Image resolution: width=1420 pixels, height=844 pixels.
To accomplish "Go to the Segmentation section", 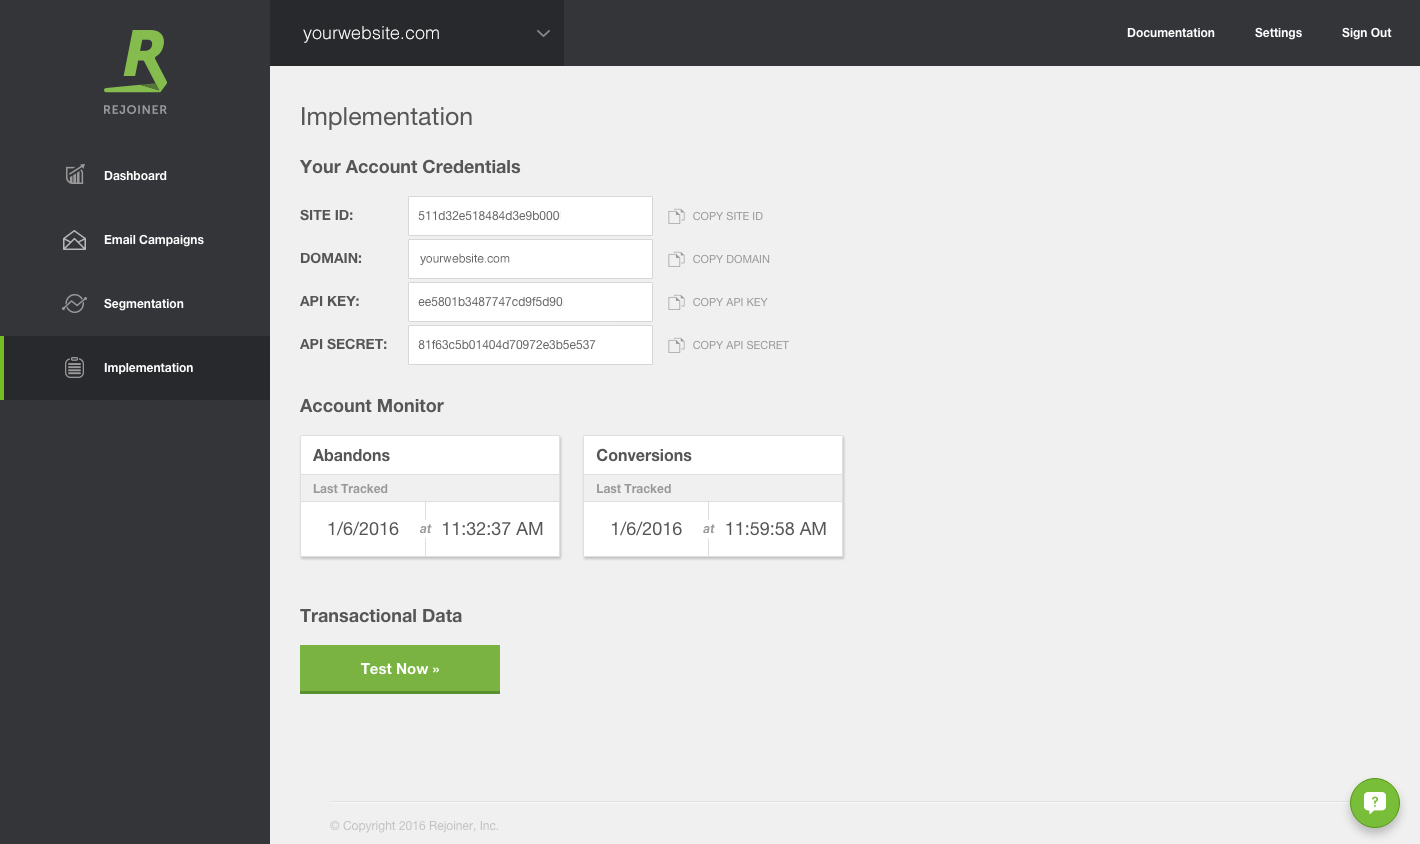I will [x=143, y=304].
